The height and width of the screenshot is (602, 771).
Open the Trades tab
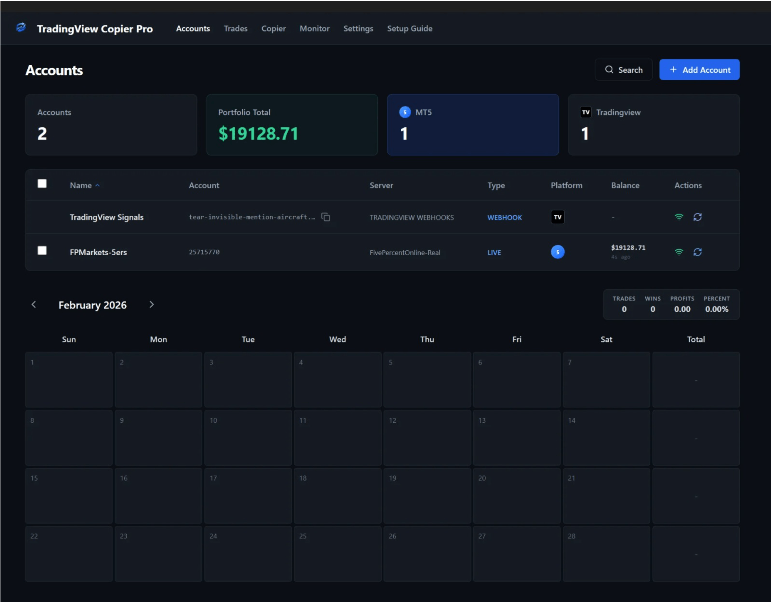[236, 29]
